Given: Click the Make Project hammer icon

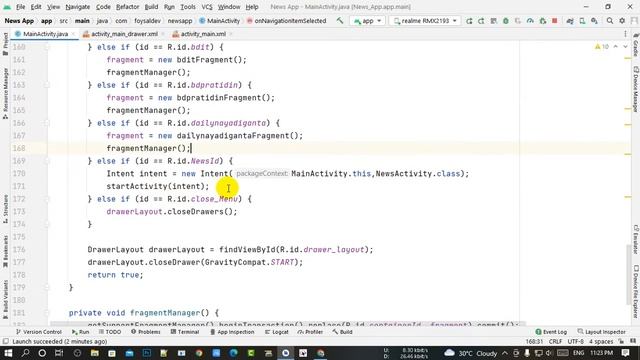Looking at the screenshot, I should 340,20.
